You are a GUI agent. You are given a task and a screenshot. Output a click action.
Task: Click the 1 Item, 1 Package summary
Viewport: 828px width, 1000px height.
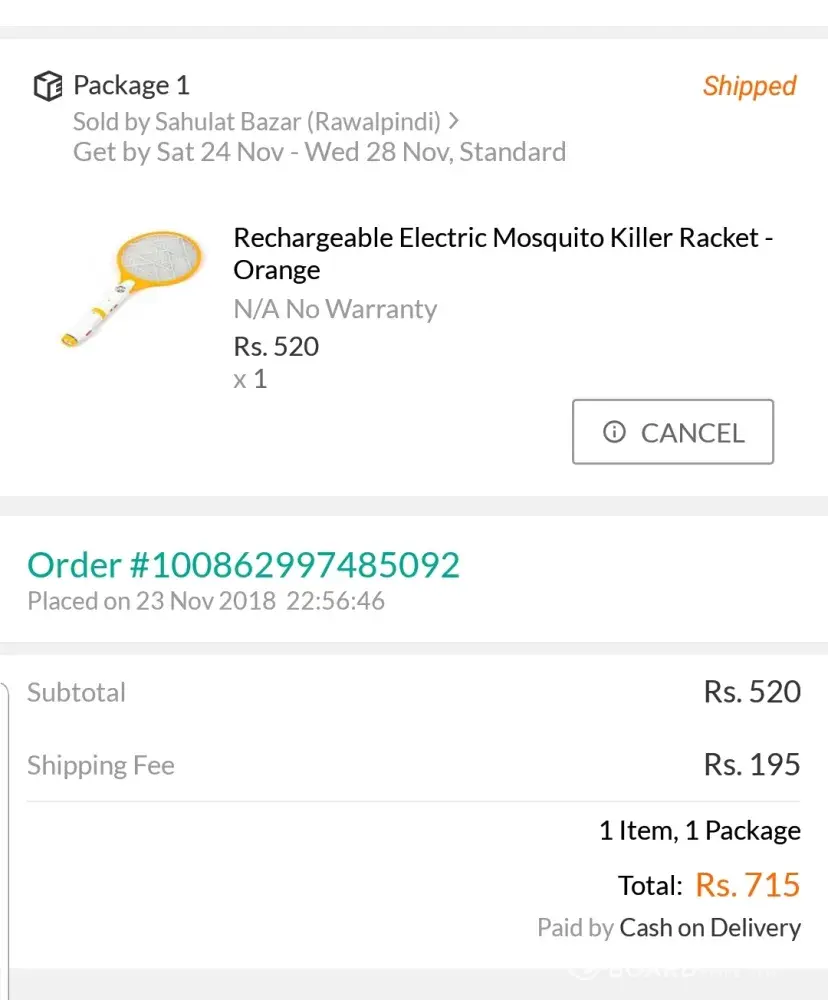[x=700, y=831]
